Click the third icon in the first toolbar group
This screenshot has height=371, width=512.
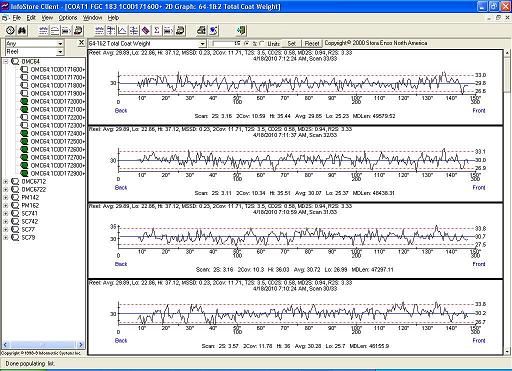pos(66,31)
